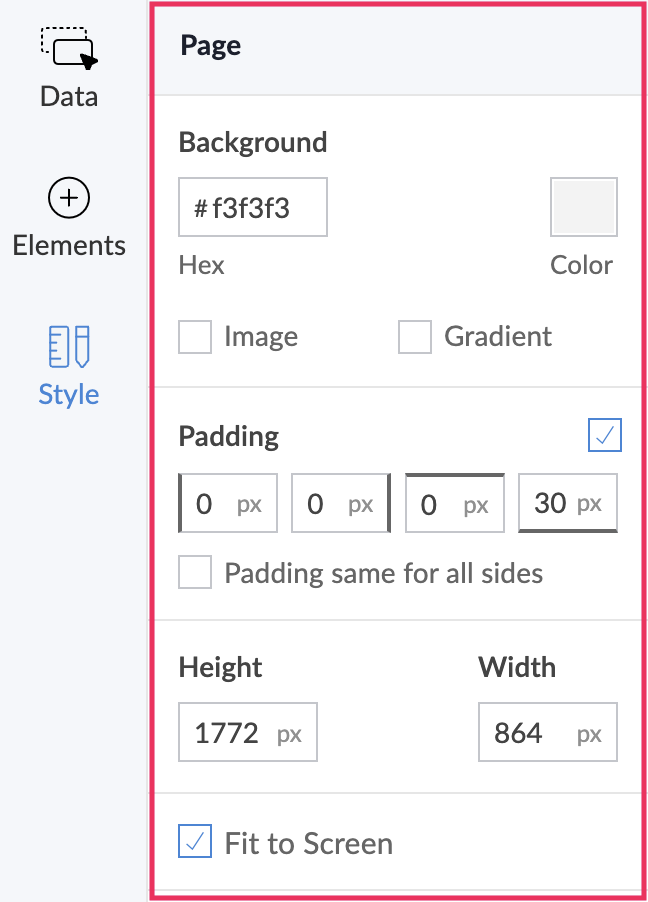Select the Style ruler-and-pencil icon

[69, 345]
